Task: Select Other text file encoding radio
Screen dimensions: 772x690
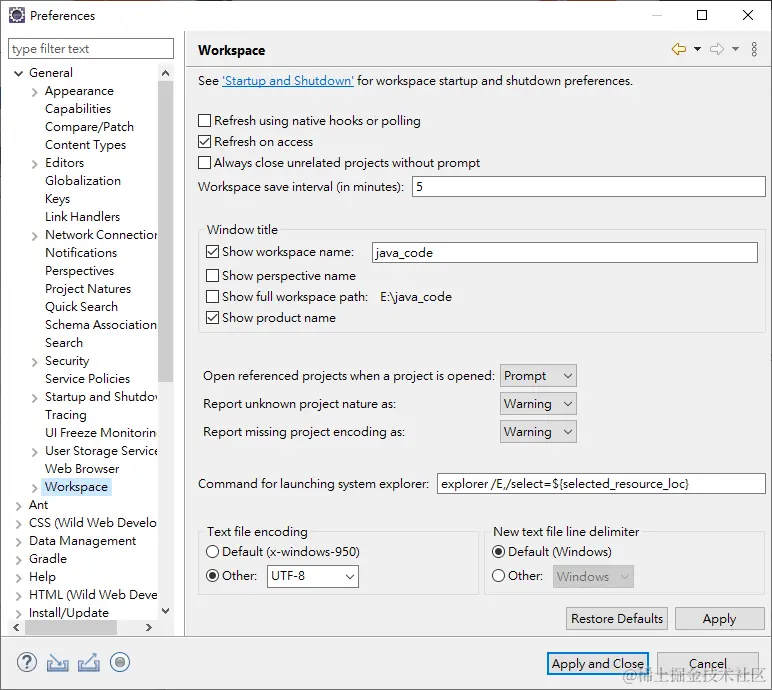Action: [x=212, y=576]
